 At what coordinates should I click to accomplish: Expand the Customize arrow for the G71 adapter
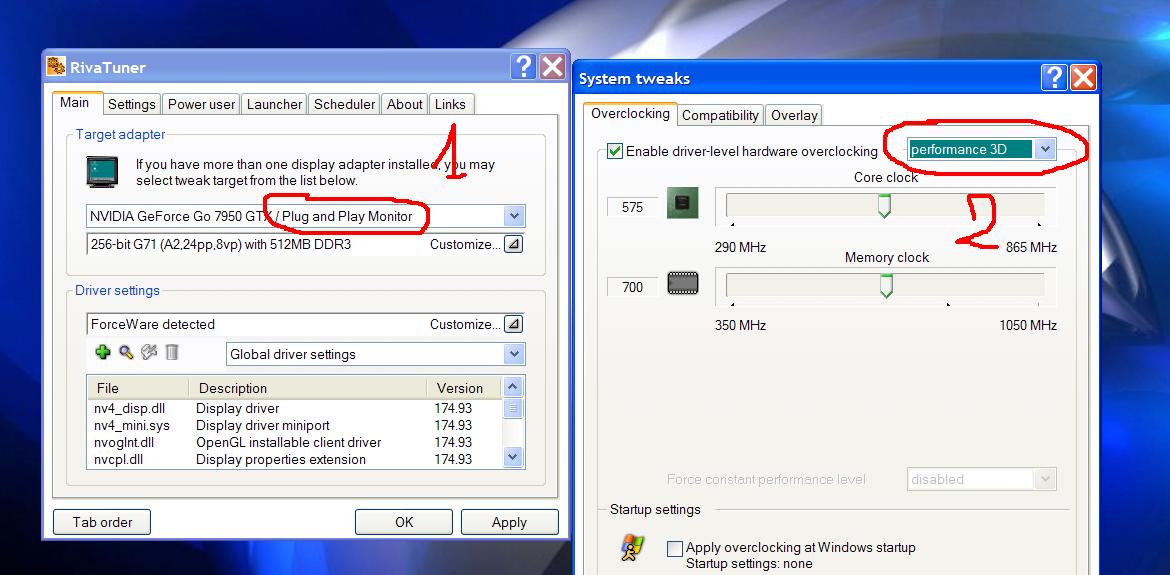513,244
